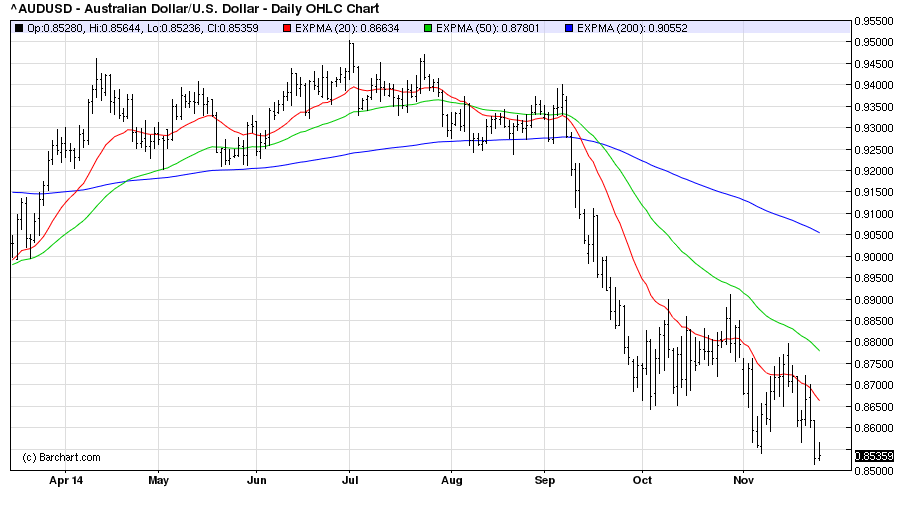The width and height of the screenshot is (900, 511).
Task: Click the 0.90000 price level on y-axis
Action: coord(876,257)
